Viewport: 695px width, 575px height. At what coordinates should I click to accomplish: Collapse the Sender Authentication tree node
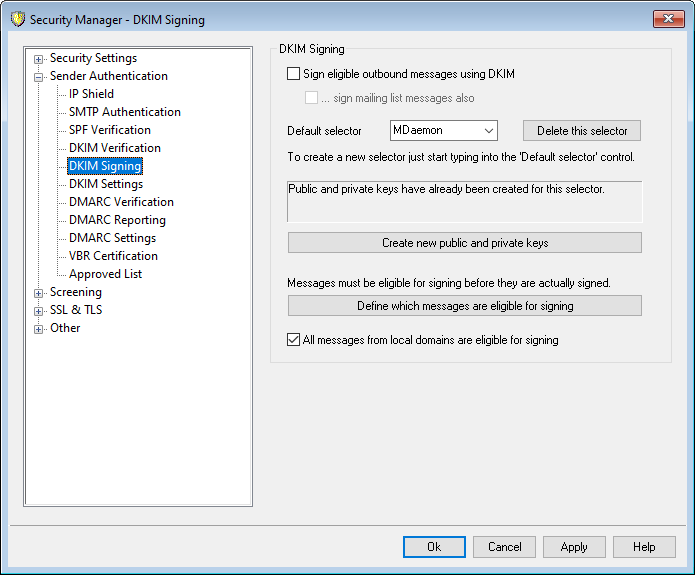coord(39,77)
